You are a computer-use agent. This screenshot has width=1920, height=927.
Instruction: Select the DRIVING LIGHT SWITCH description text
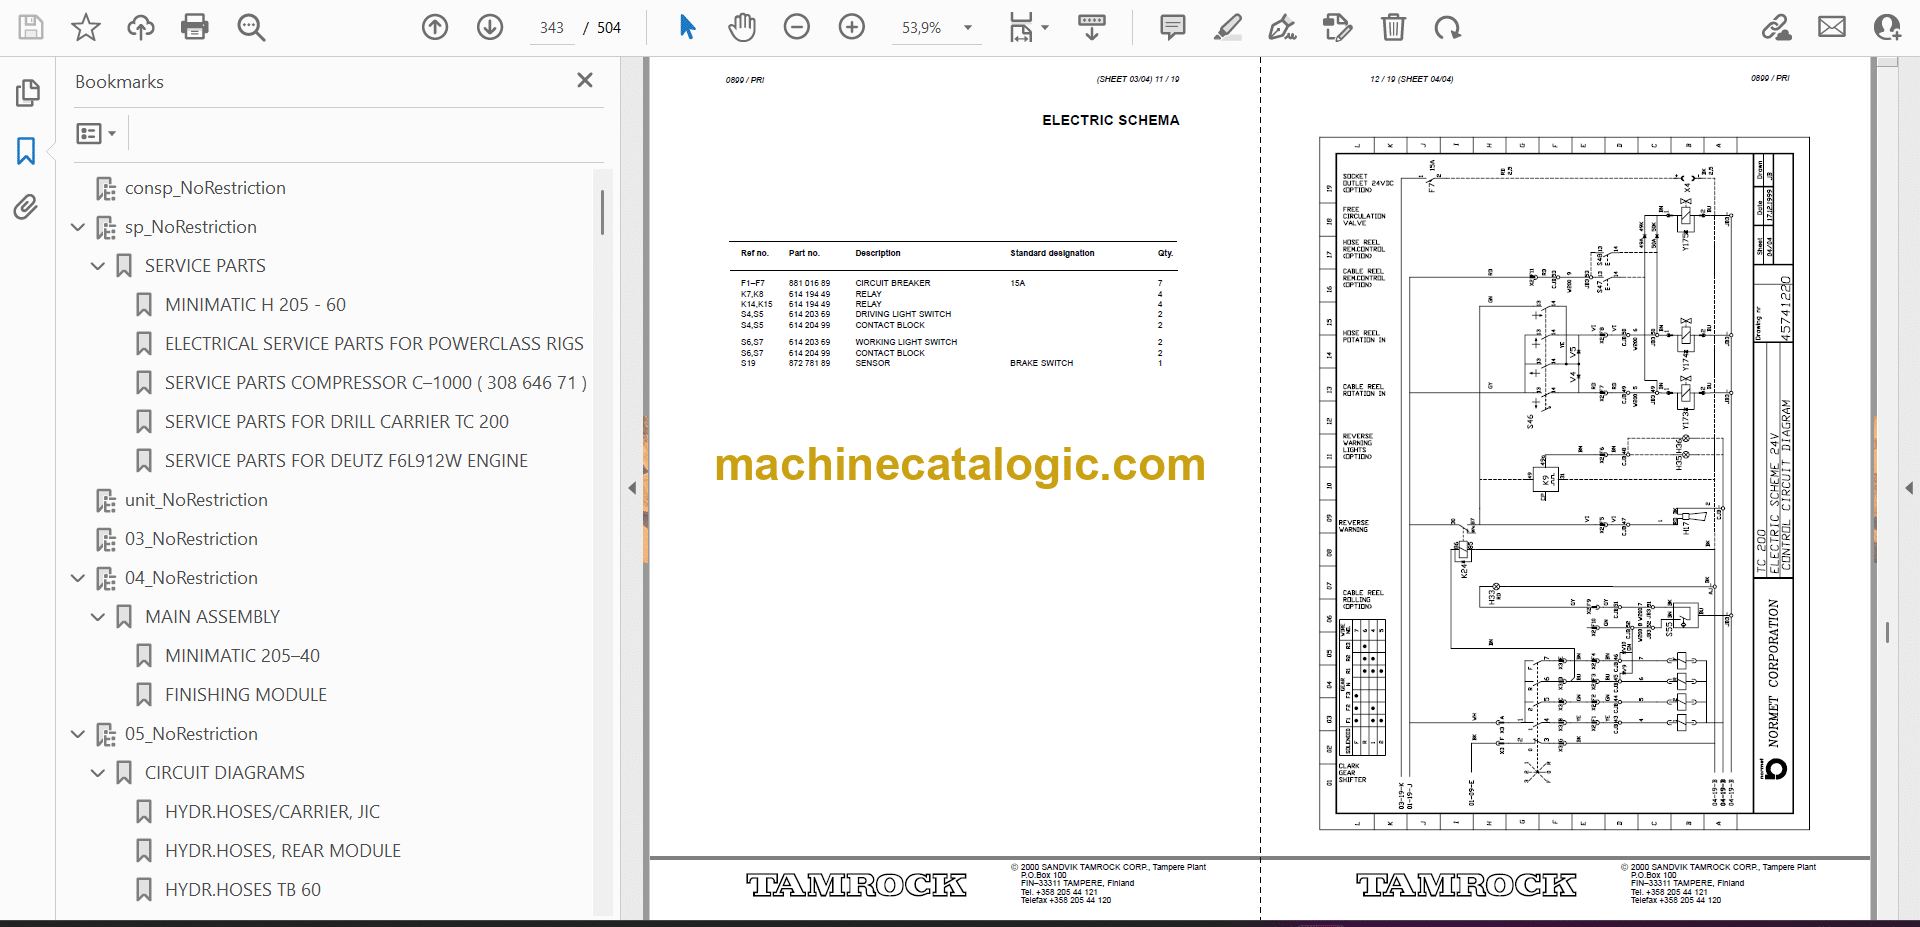(903, 314)
